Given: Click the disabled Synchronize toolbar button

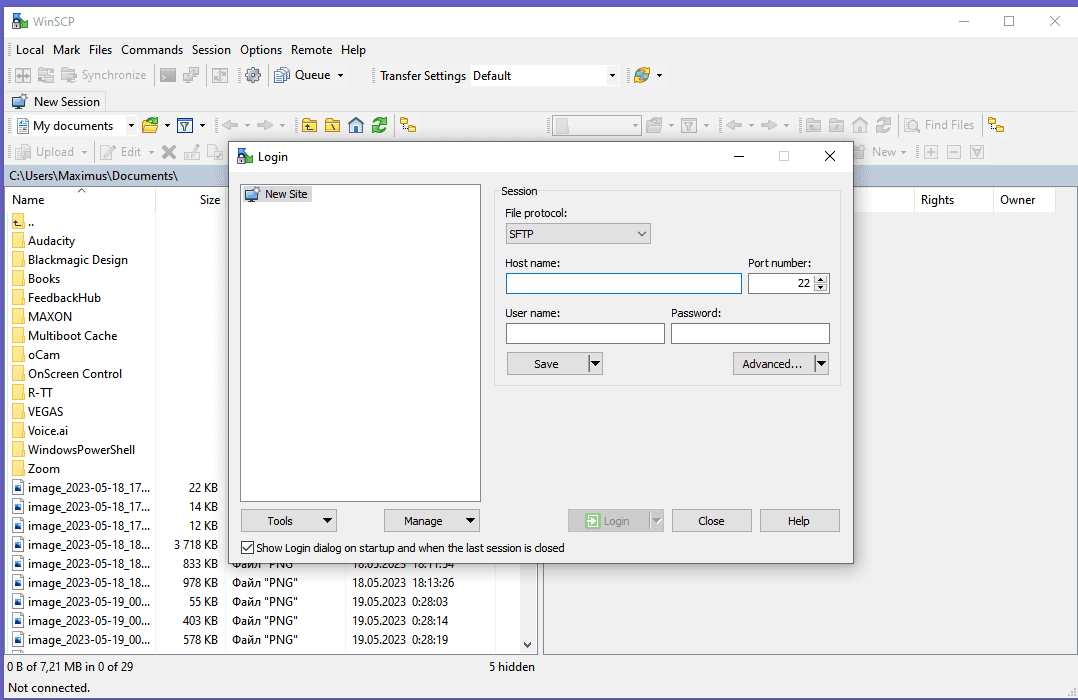Looking at the screenshot, I should [104, 75].
